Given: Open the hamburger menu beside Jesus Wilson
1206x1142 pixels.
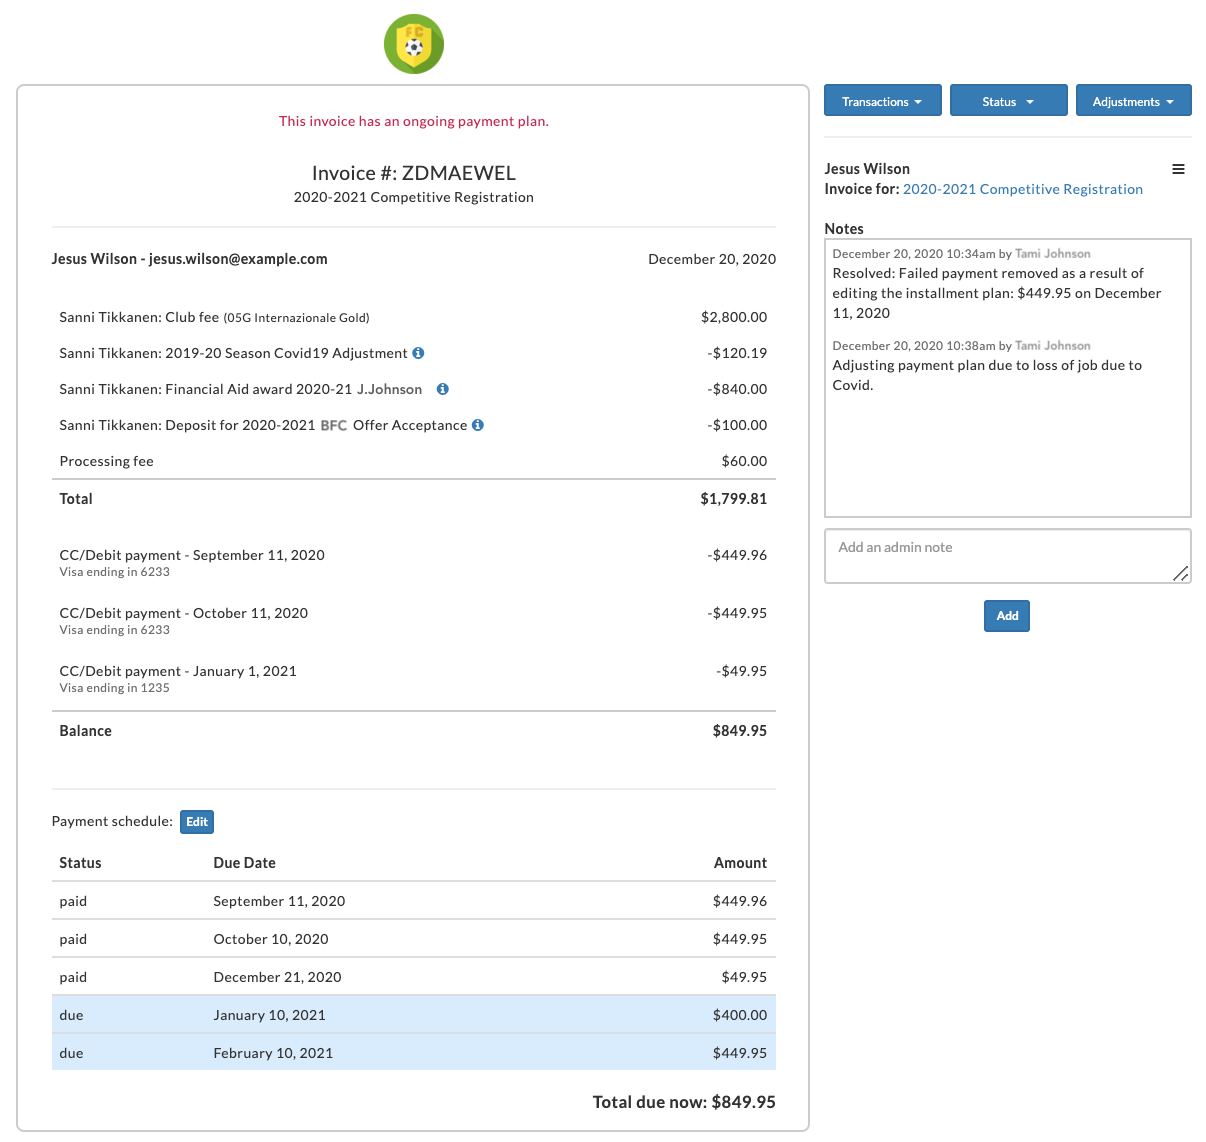Looking at the screenshot, I should tap(1178, 169).
